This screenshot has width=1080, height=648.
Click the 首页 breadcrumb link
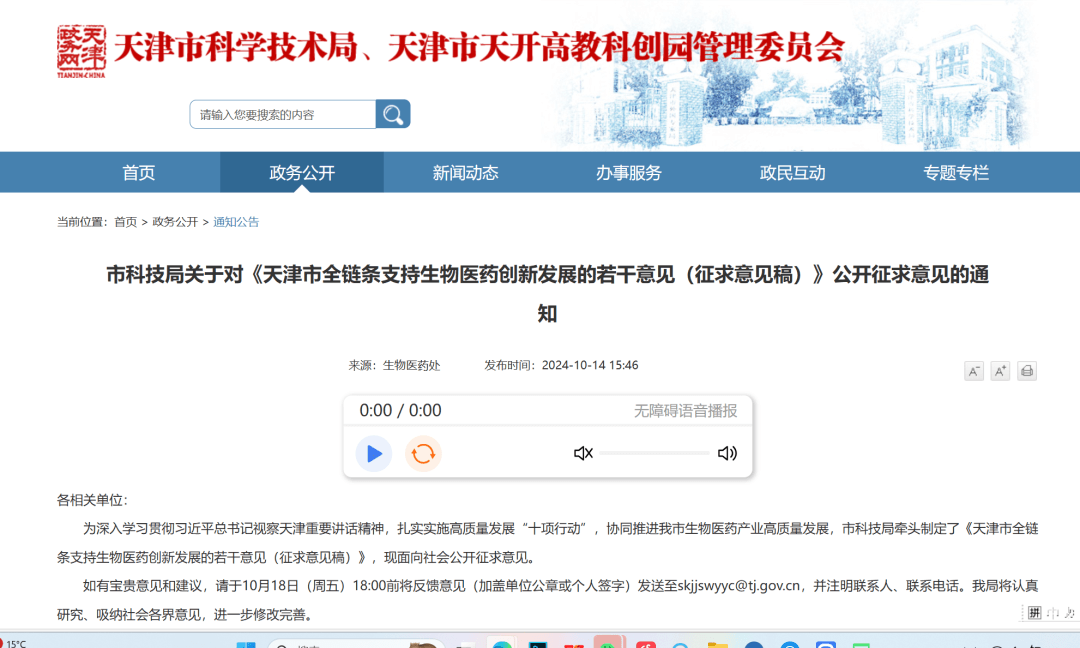pos(125,222)
